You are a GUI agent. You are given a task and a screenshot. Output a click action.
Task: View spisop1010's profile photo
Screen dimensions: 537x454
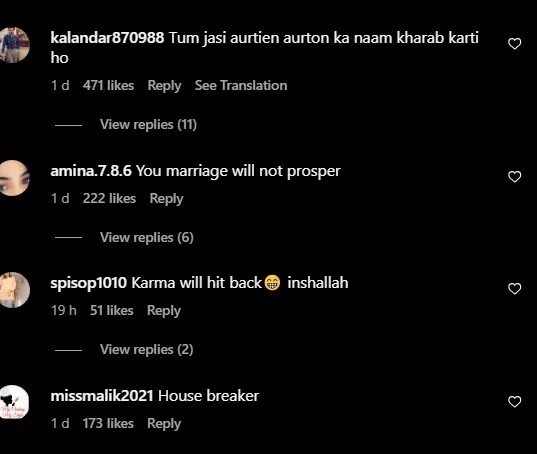14,290
